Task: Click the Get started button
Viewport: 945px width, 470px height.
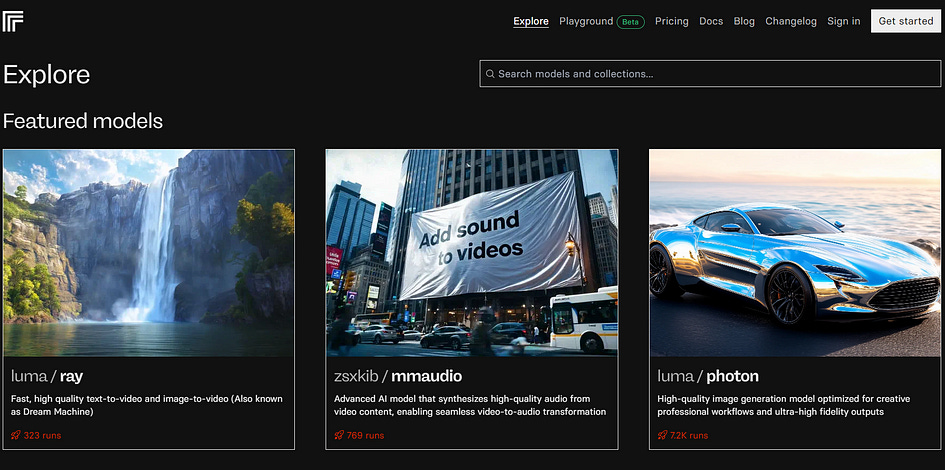Action: [905, 21]
